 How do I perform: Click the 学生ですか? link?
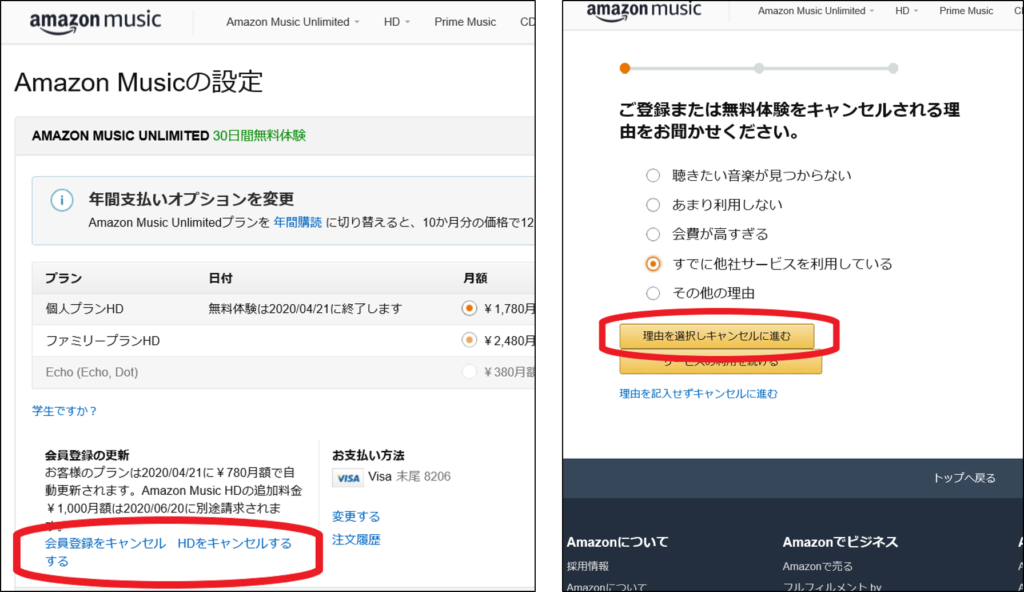click(x=65, y=411)
